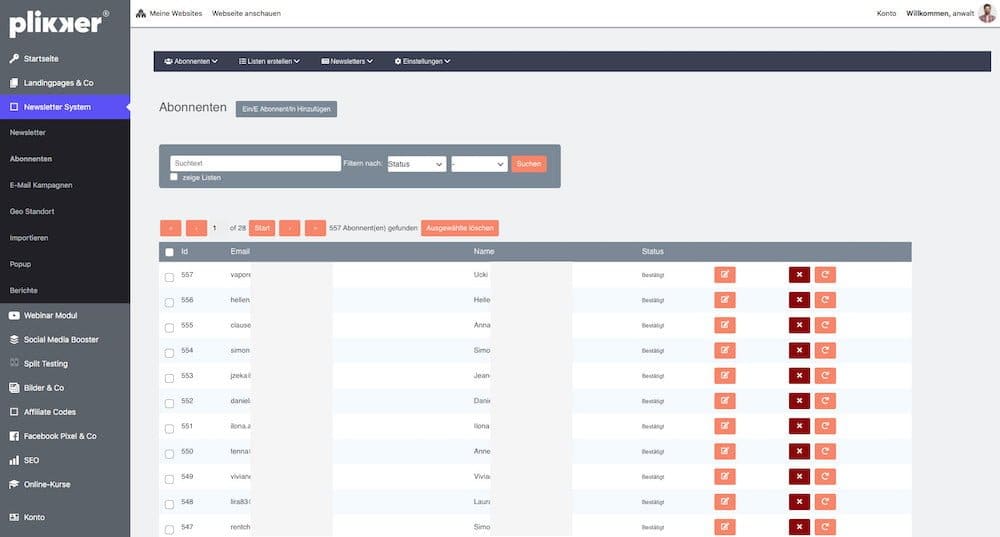
Task: Click the Konto card icon in sidebar
Action: point(14,517)
